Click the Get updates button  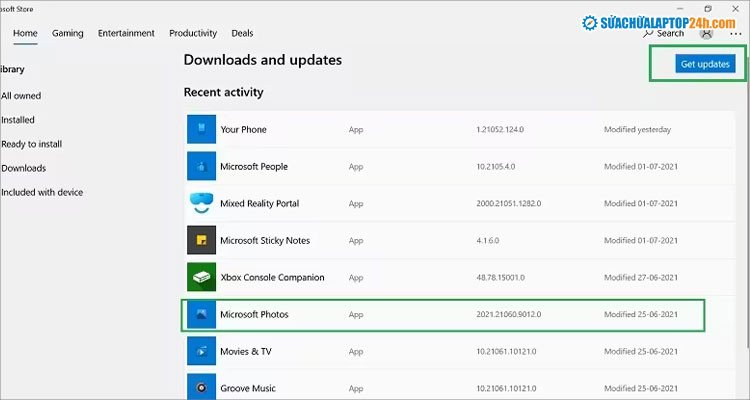(705, 64)
